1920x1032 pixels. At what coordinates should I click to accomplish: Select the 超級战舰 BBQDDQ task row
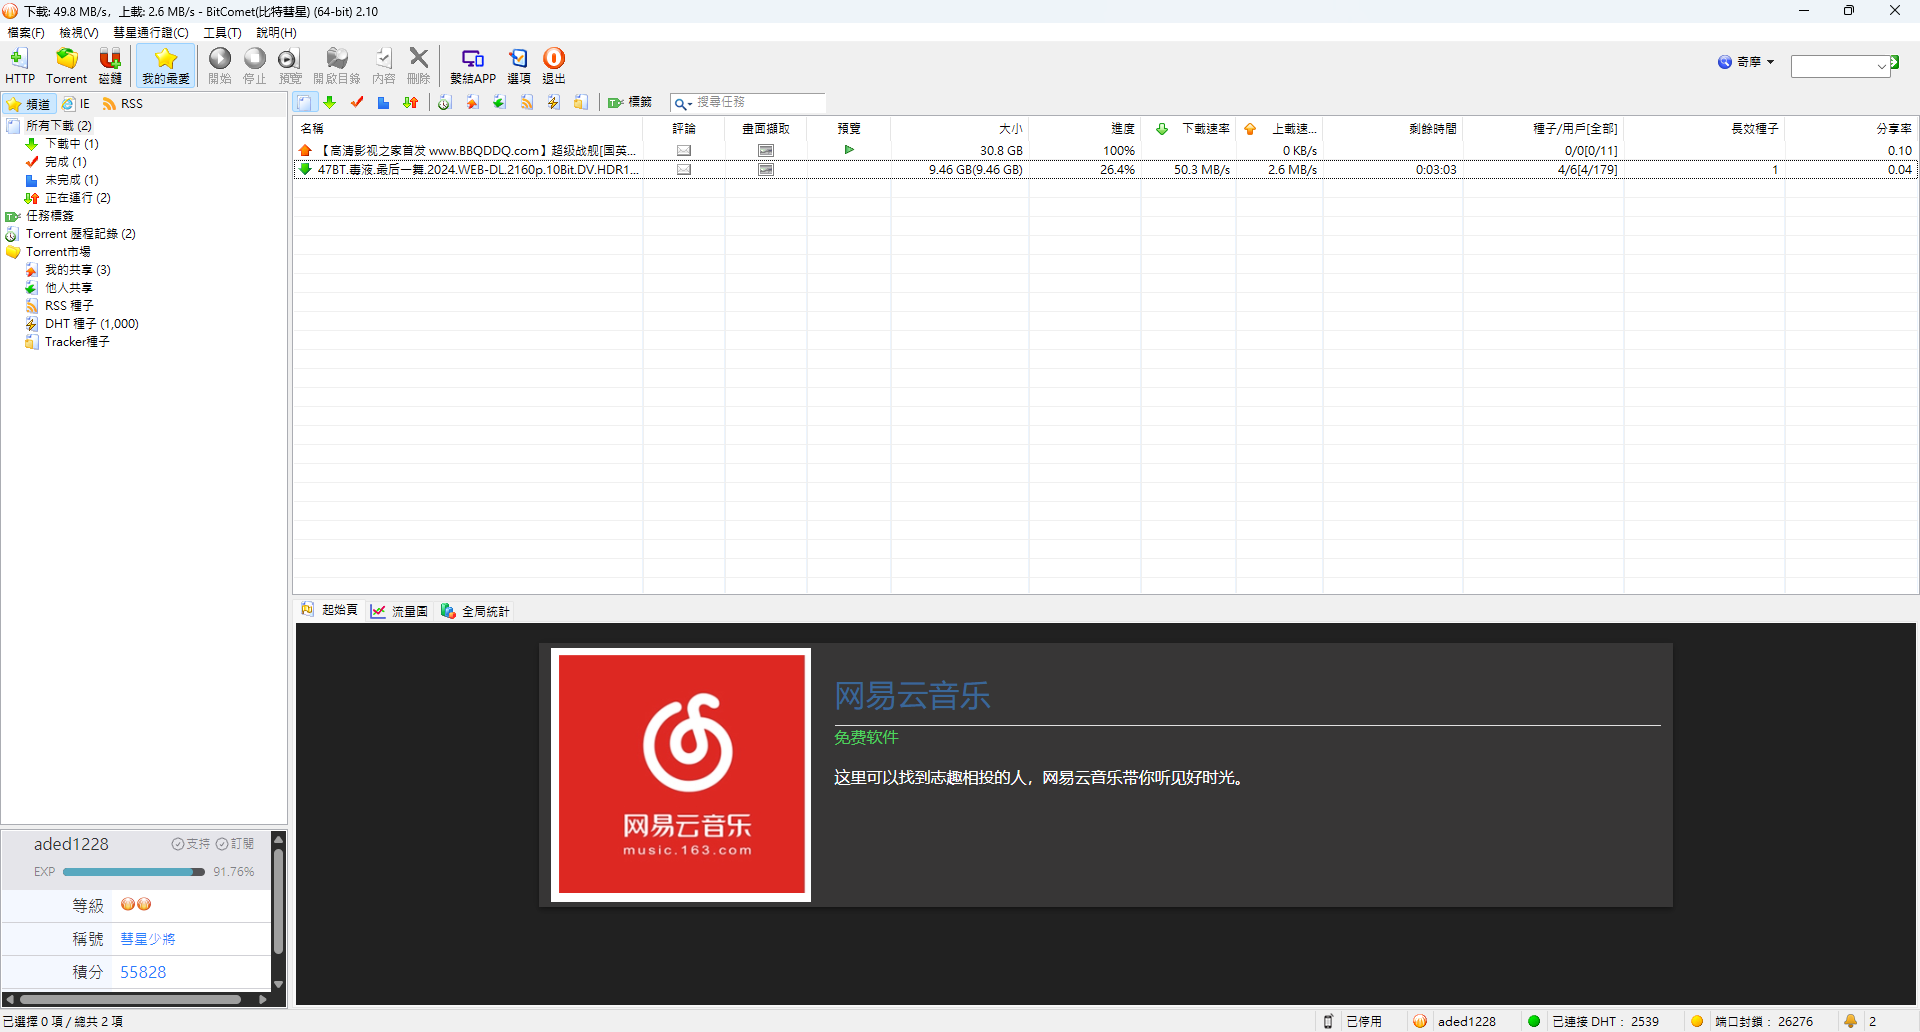[x=1106, y=150]
